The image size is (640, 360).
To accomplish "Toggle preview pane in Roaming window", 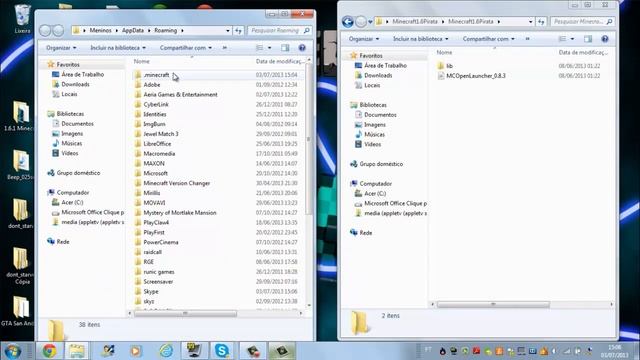I will pyautogui.click(x=285, y=48).
